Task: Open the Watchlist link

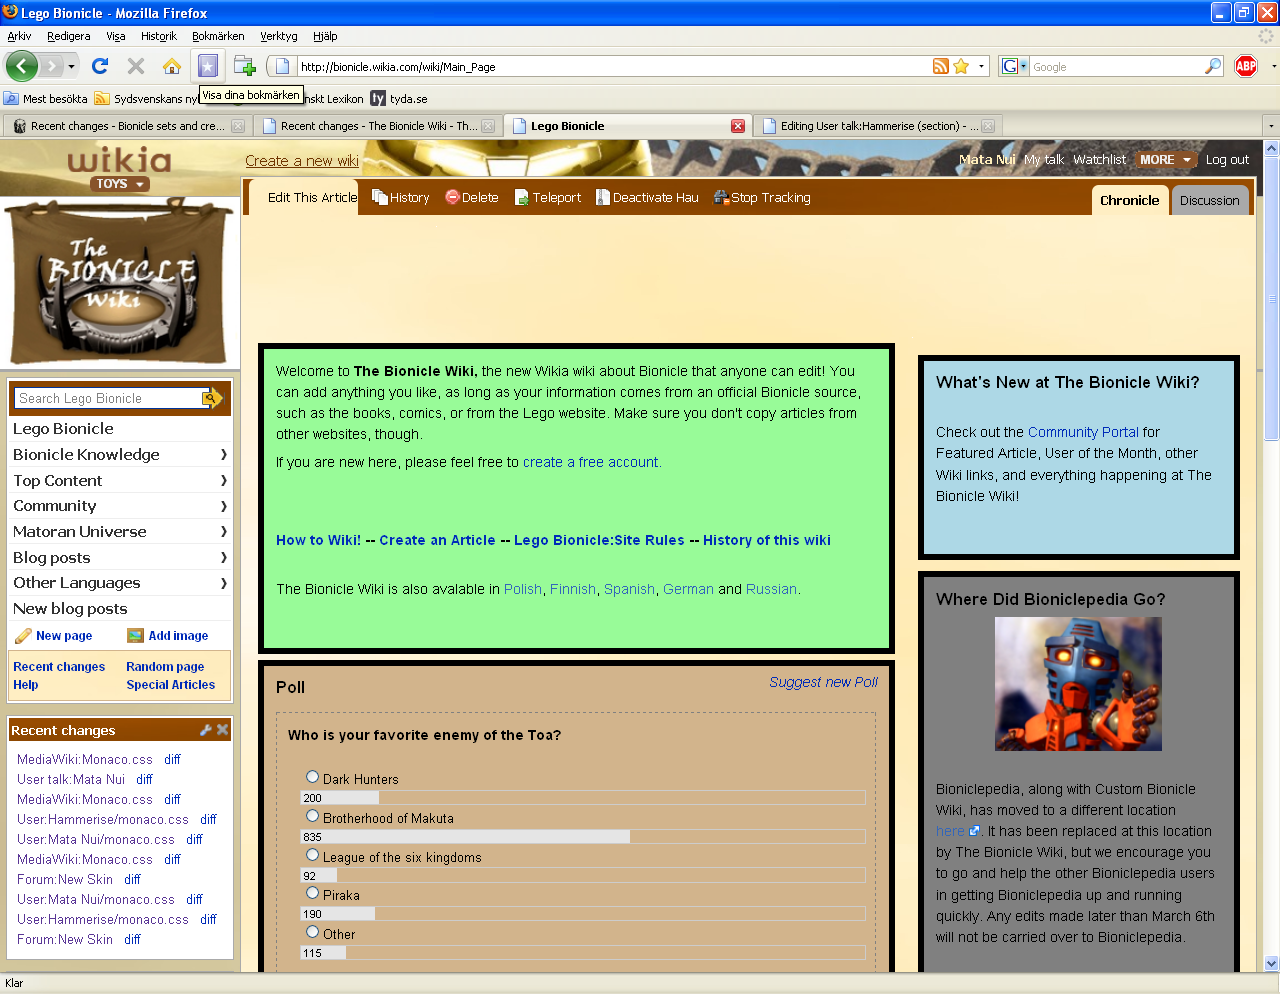Action: 1100,160
